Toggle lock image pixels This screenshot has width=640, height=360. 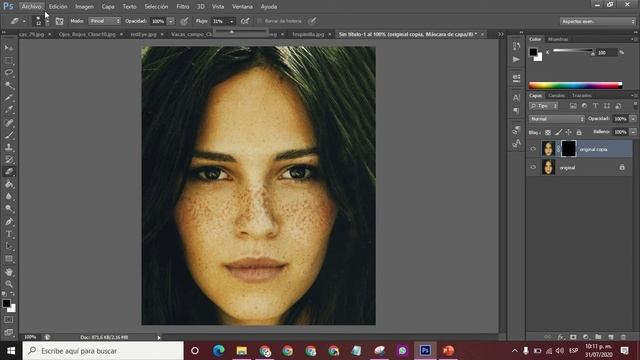click(558, 132)
